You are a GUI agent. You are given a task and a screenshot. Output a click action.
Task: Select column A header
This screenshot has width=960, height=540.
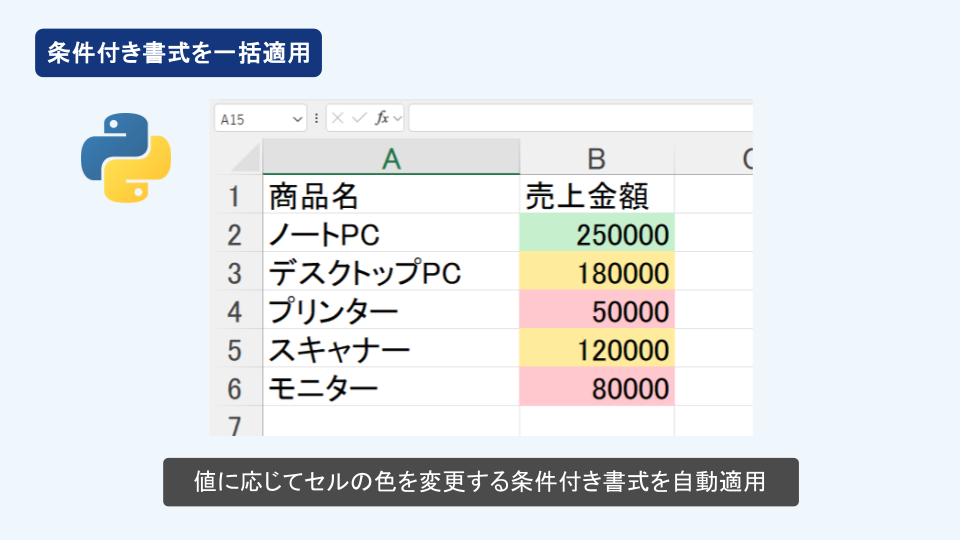[391, 157]
